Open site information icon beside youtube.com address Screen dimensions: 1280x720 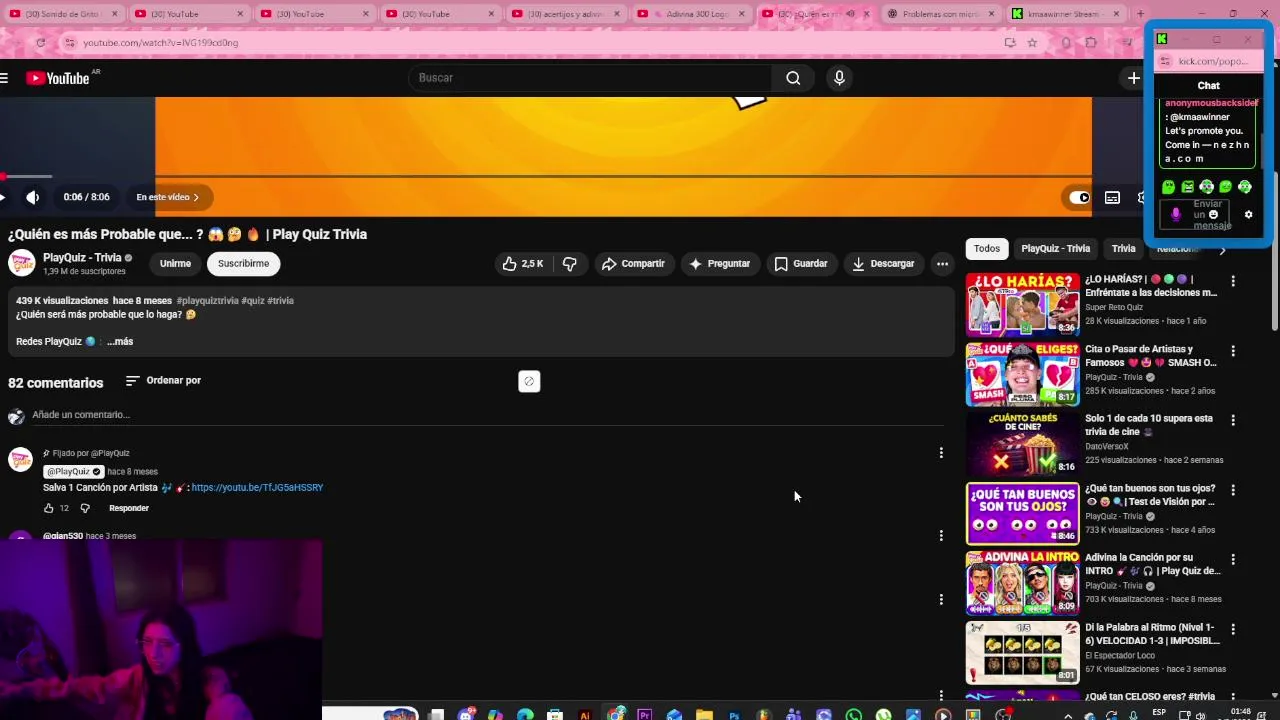coord(69,43)
